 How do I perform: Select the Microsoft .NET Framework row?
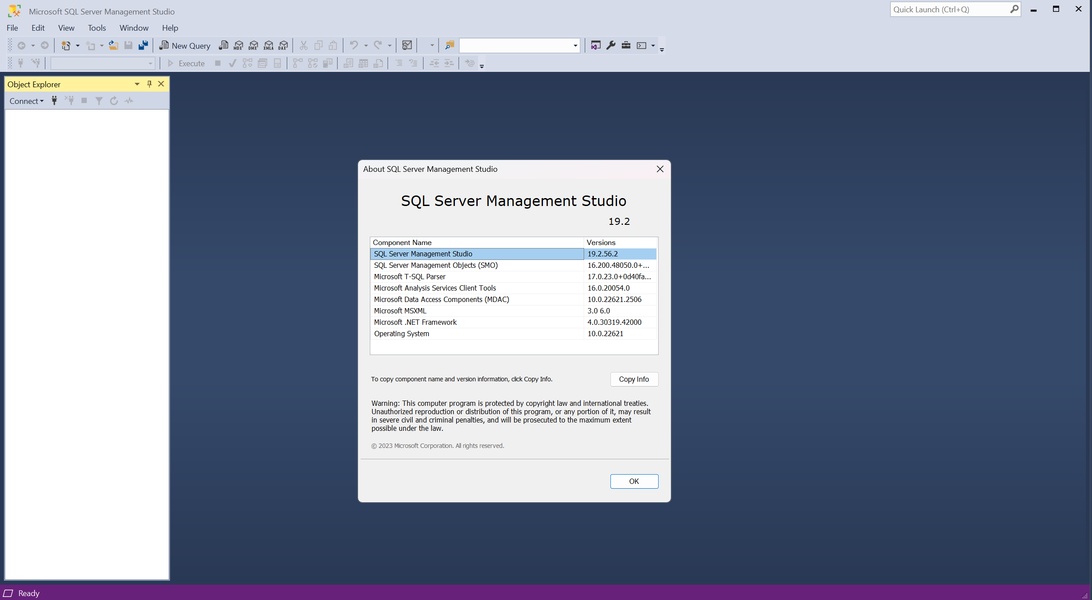[415, 322]
